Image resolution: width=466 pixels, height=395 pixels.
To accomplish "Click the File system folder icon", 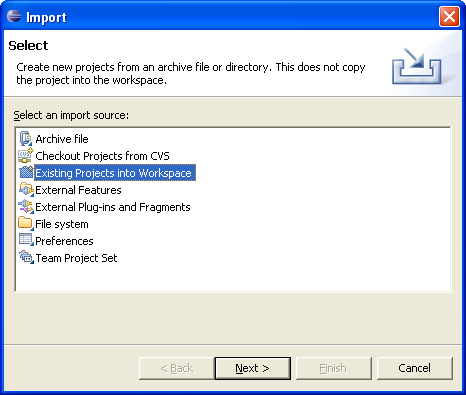I will click(26, 224).
